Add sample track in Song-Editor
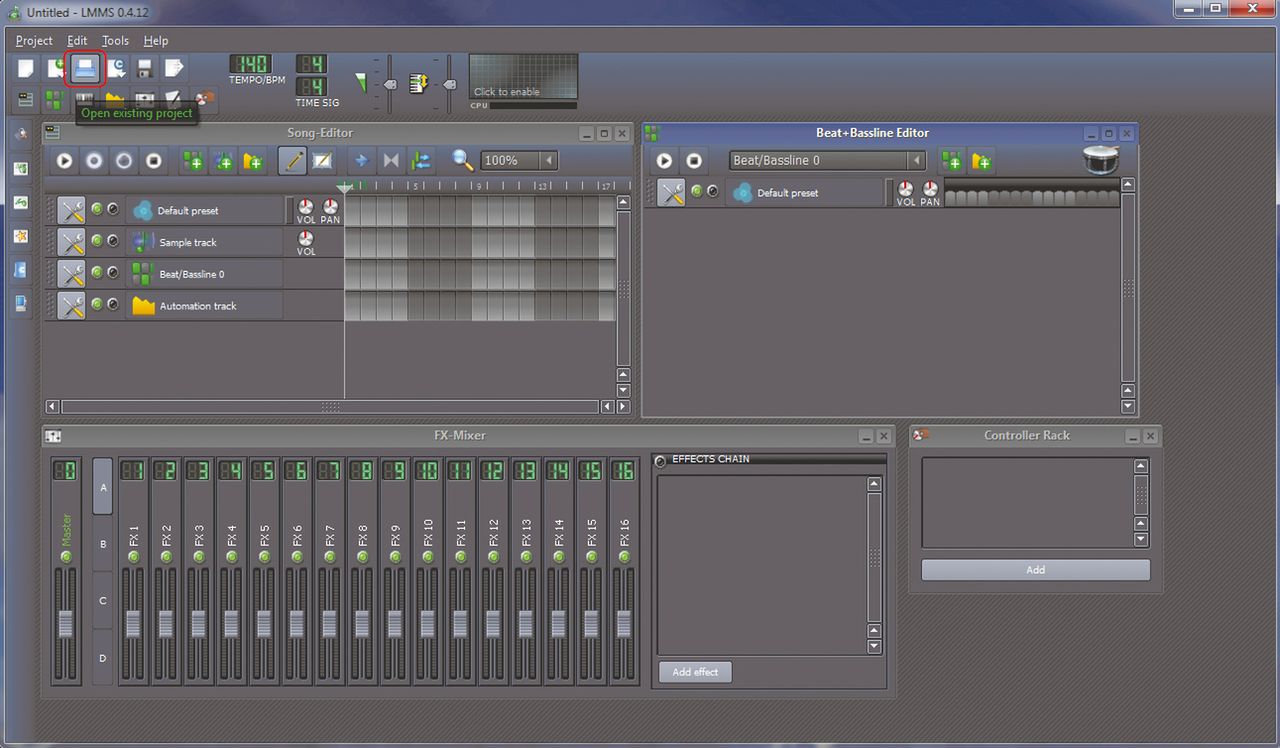Viewport: 1280px width, 748px height. (x=224, y=160)
